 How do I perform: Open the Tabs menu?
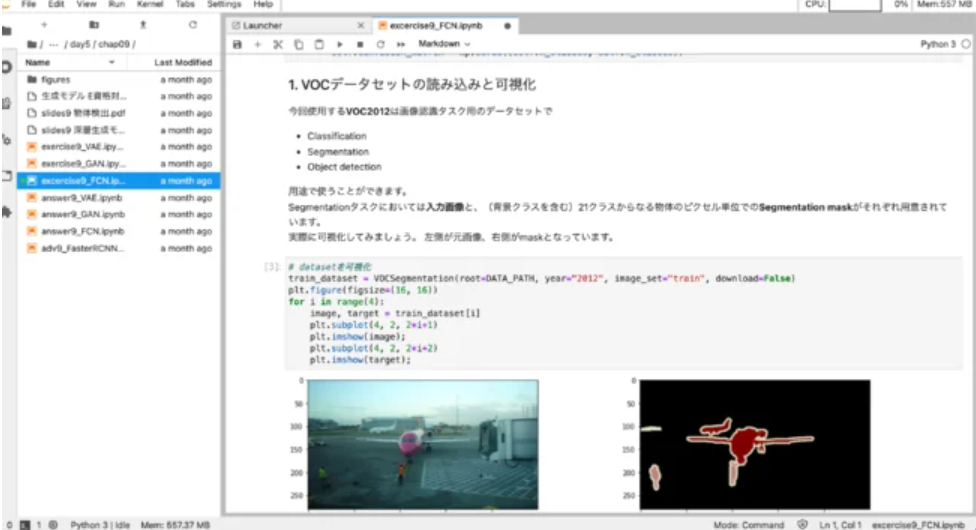185,4
